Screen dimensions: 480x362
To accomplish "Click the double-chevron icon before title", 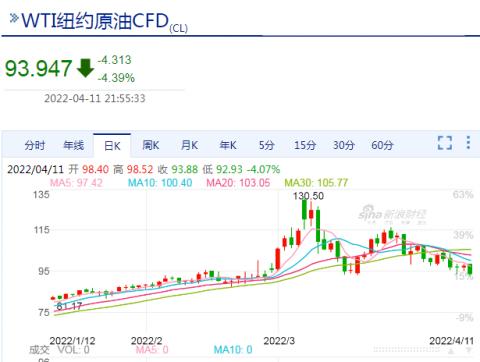I will [x=14, y=18].
